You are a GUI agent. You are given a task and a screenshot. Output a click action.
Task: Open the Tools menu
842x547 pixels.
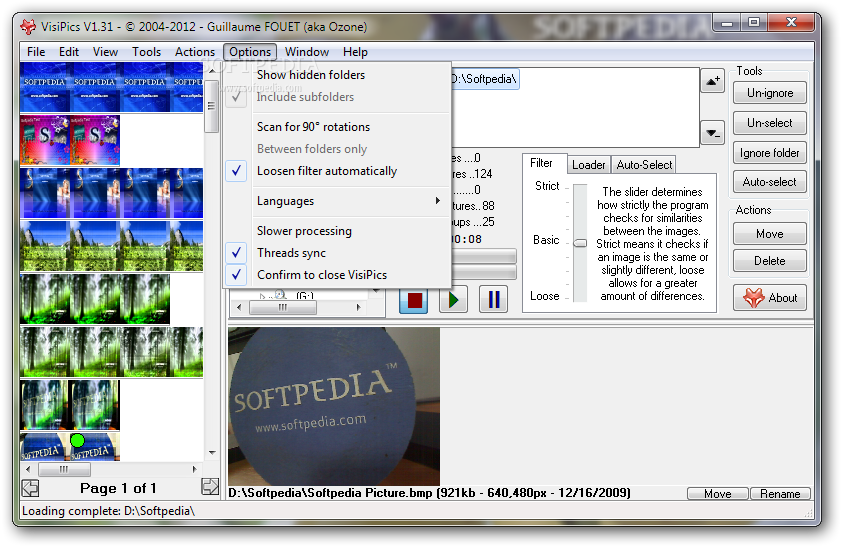click(x=146, y=52)
